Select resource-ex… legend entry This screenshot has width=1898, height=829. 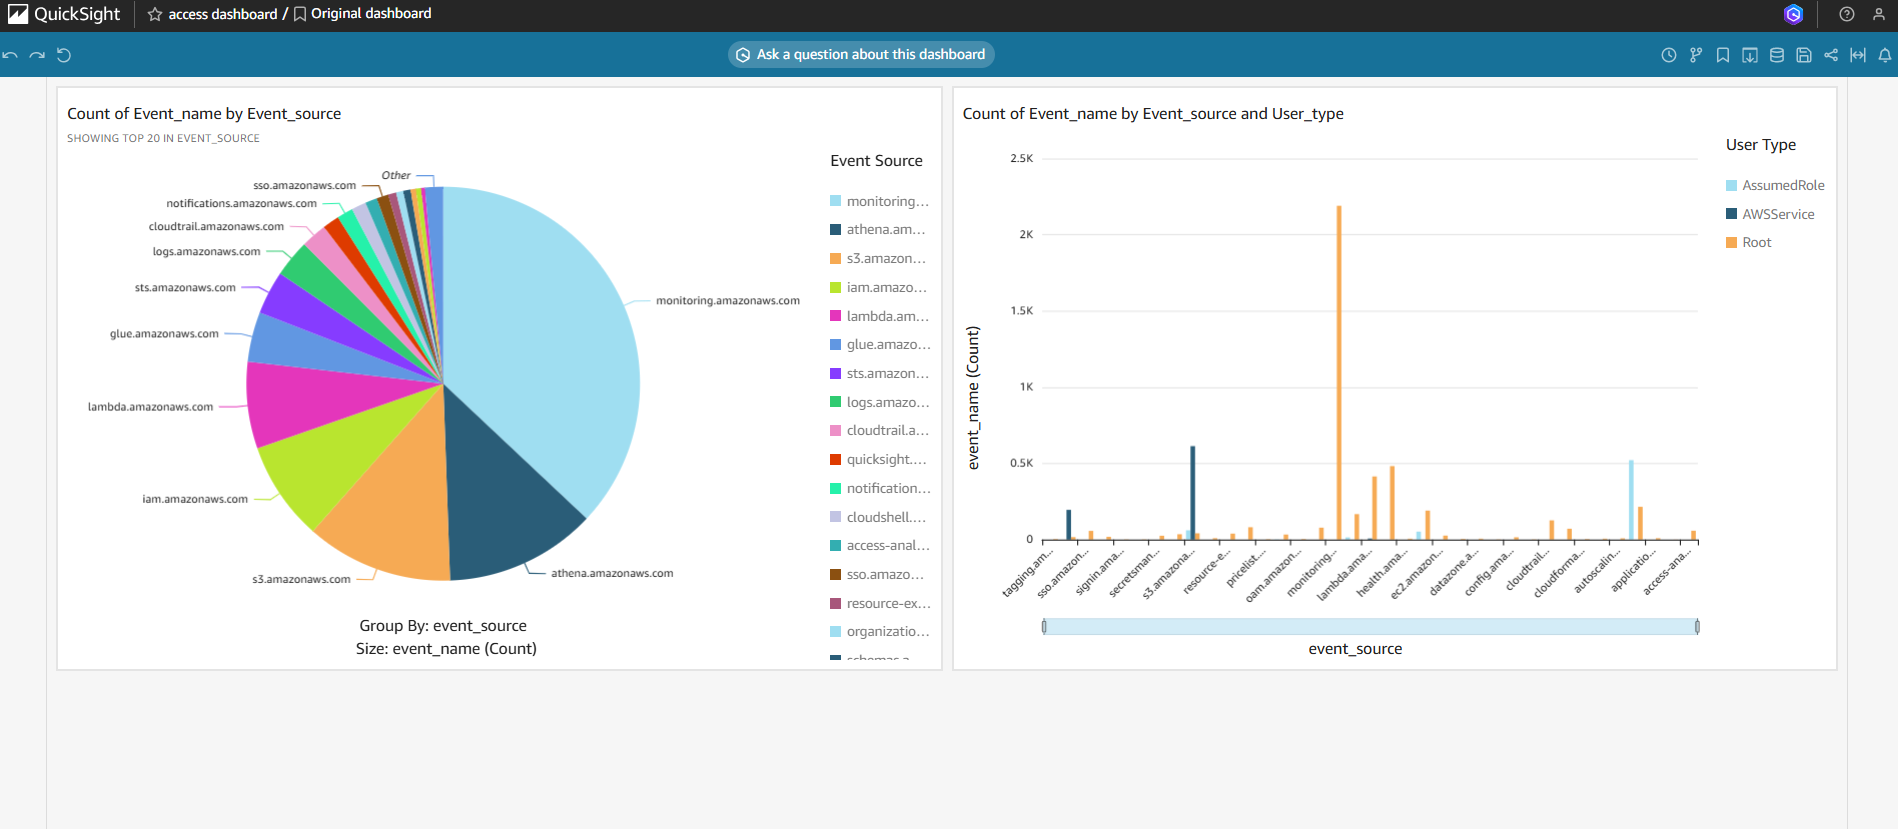(880, 603)
